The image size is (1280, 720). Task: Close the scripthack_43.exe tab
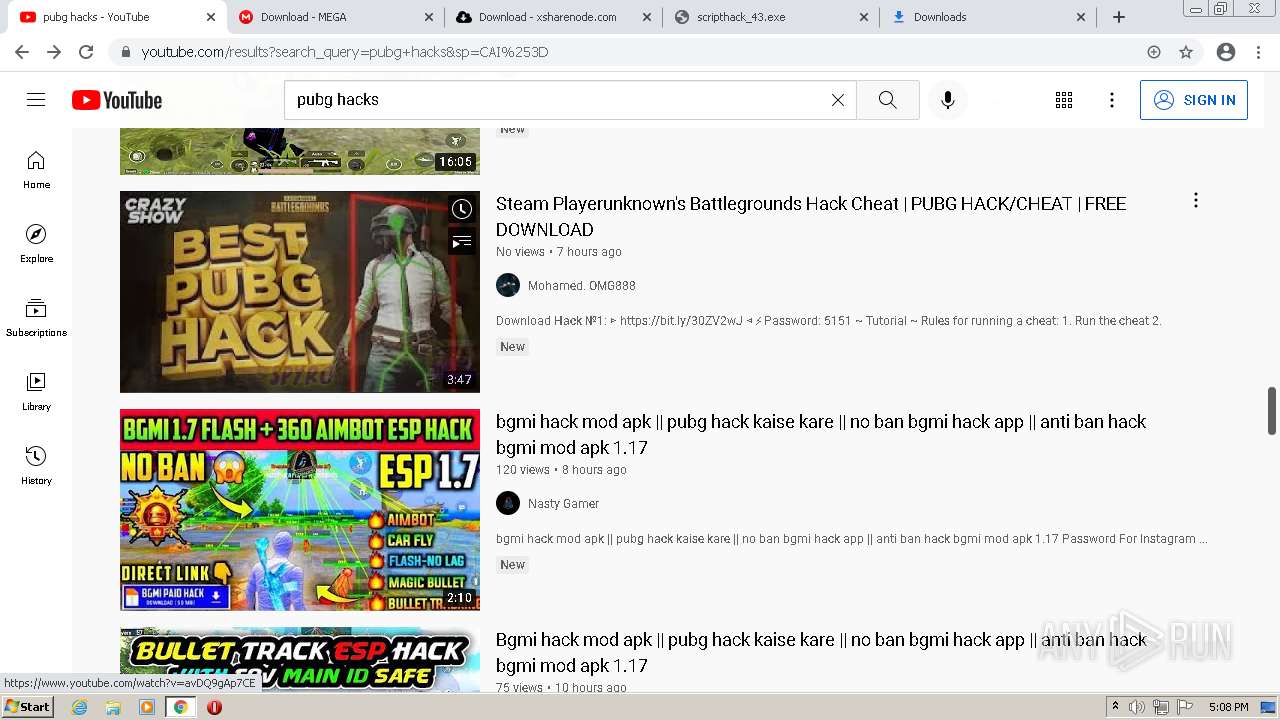coord(864,17)
